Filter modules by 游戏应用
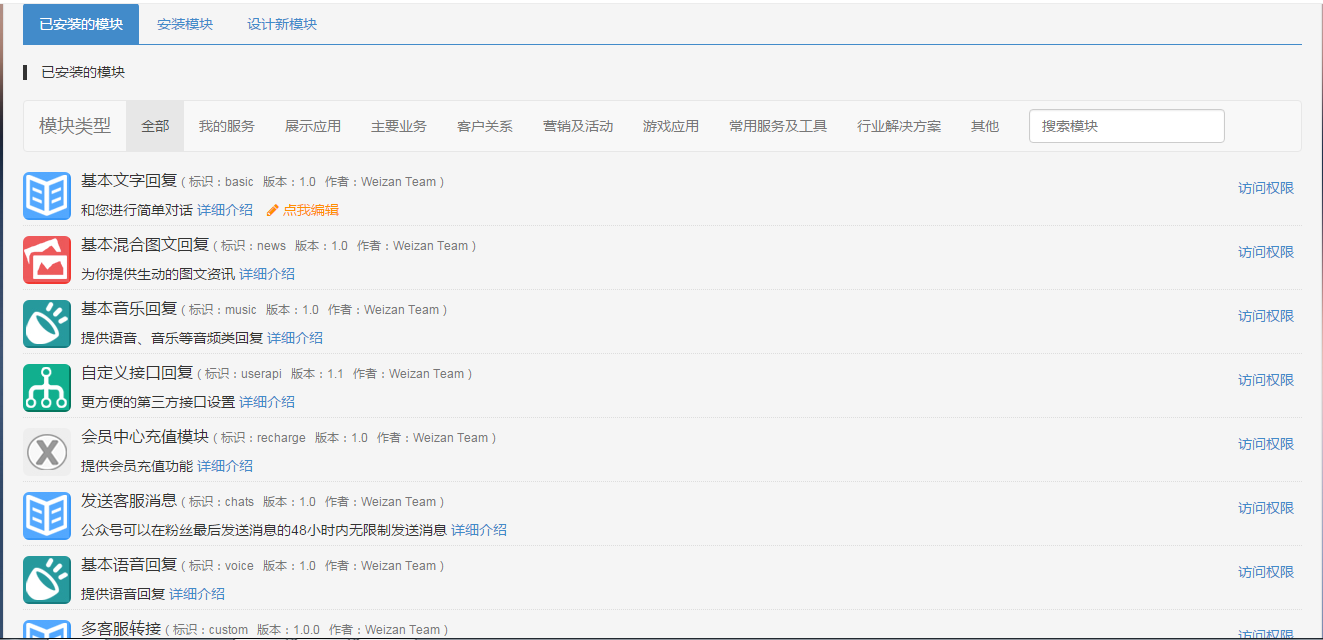Screen dimensions: 1323x640 pyautogui.click(x=671, y=126)
